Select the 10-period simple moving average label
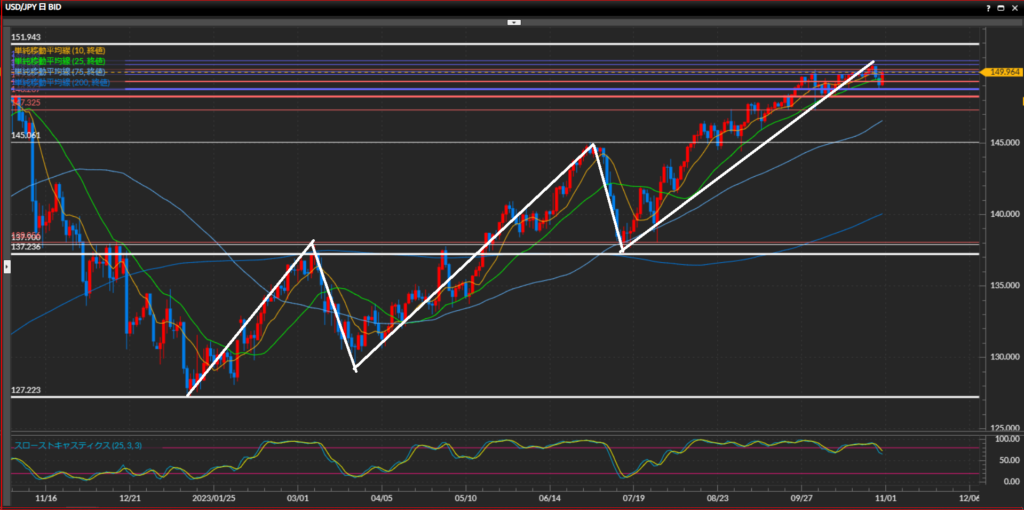Image resolution: width=1024 pixels, height=510 pixels. pyautogui.click(x=59, y=50)
